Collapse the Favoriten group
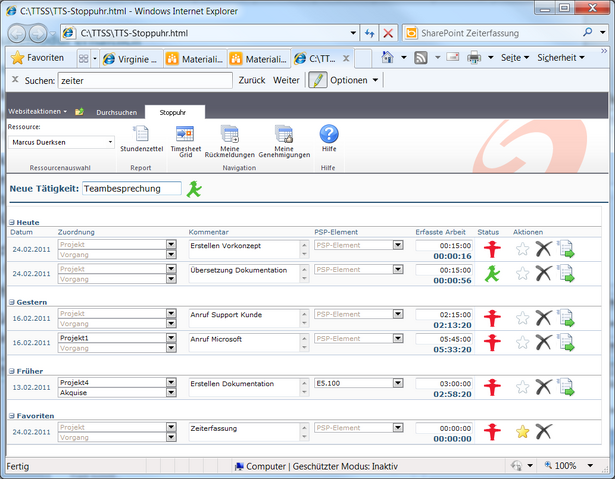Viewport: 615px width, 479px height. click(12, 416)
